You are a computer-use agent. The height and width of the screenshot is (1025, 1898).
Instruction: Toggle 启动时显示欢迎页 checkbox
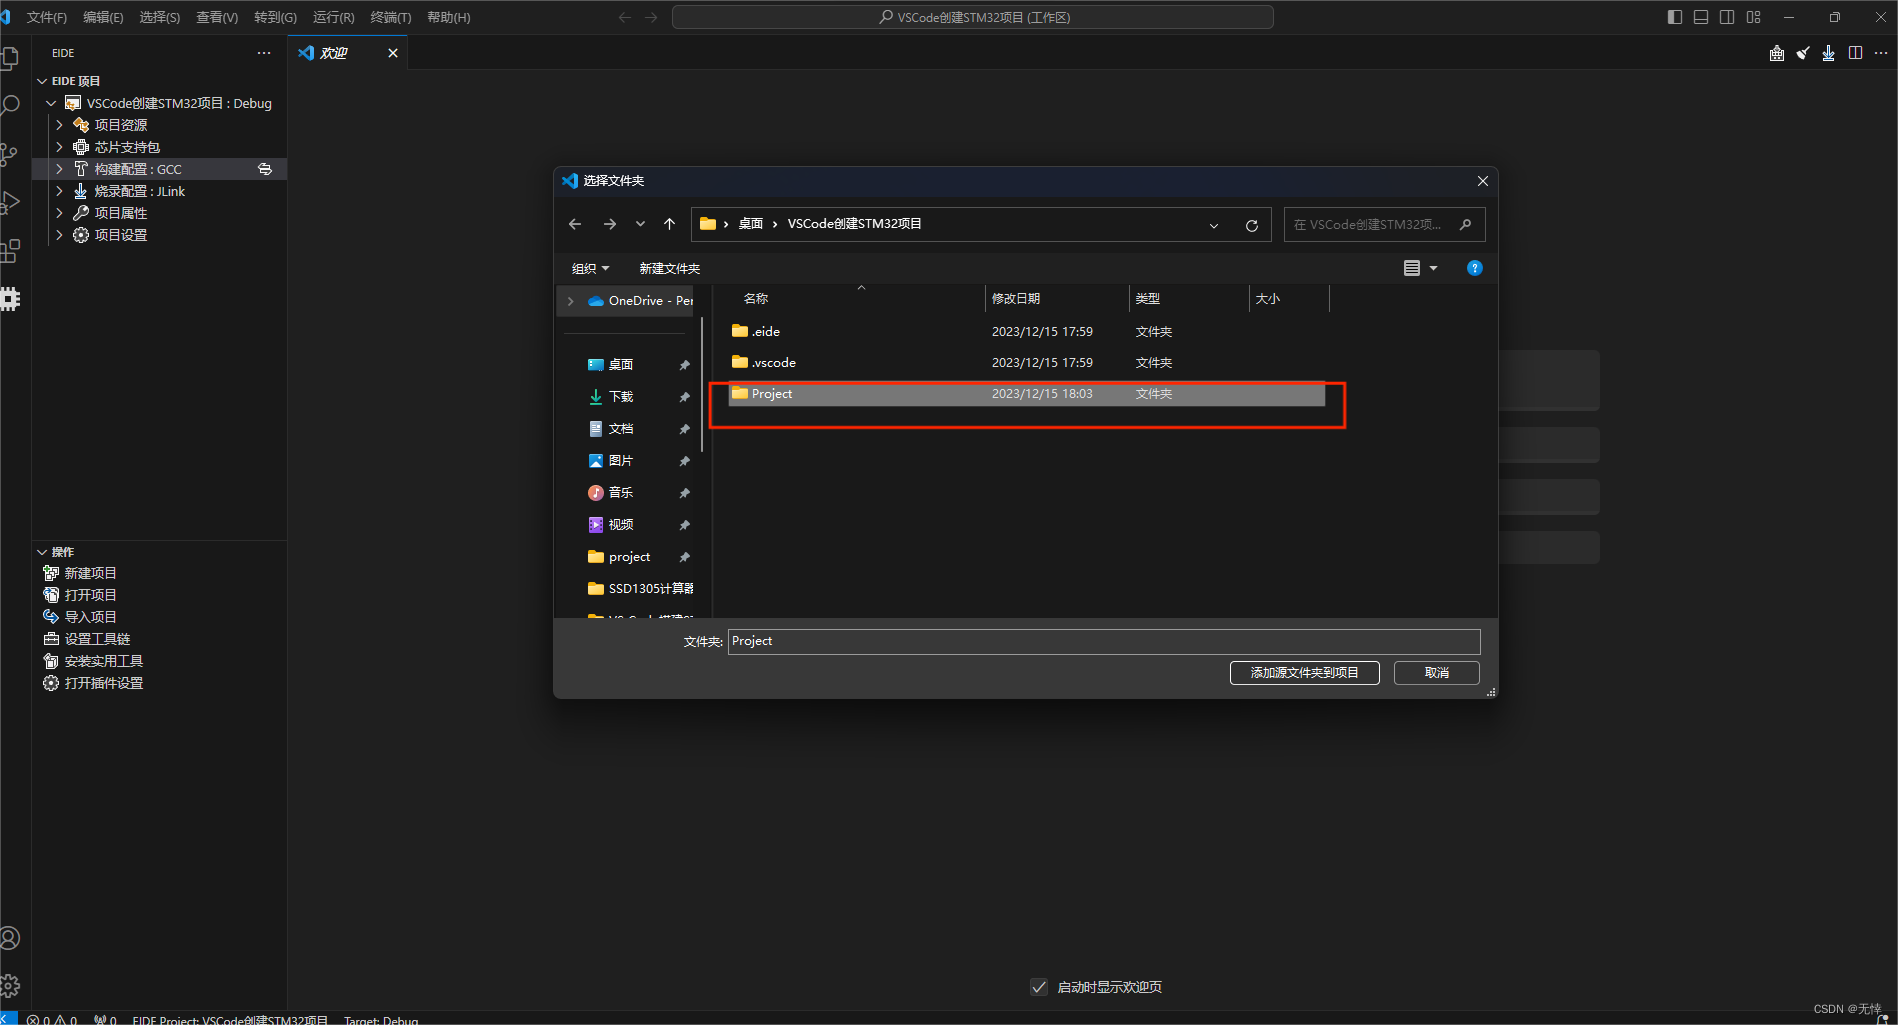[1039, 987]
